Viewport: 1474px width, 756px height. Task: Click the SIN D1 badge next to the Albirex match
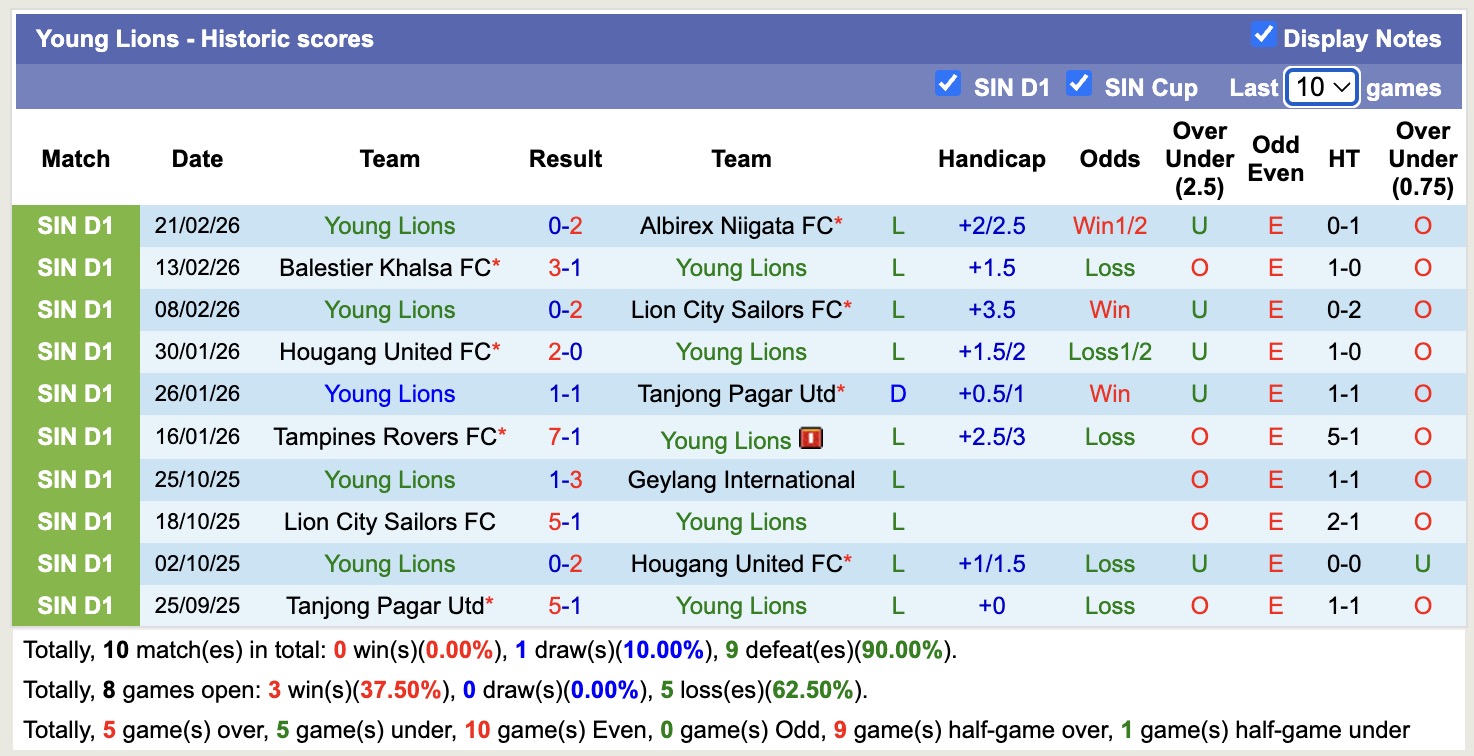click(x=75, y=225)
